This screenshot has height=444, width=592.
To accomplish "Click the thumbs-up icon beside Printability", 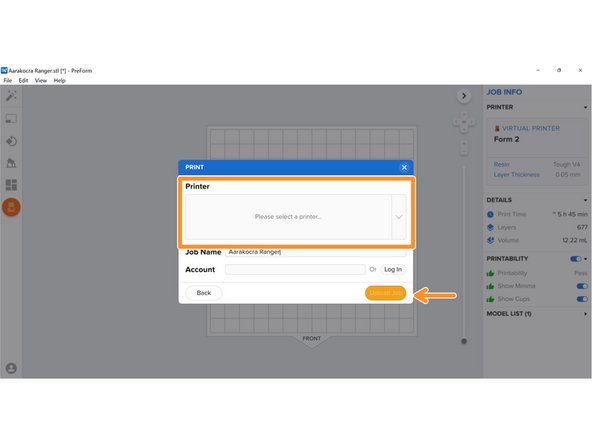I will click(490, 273).
